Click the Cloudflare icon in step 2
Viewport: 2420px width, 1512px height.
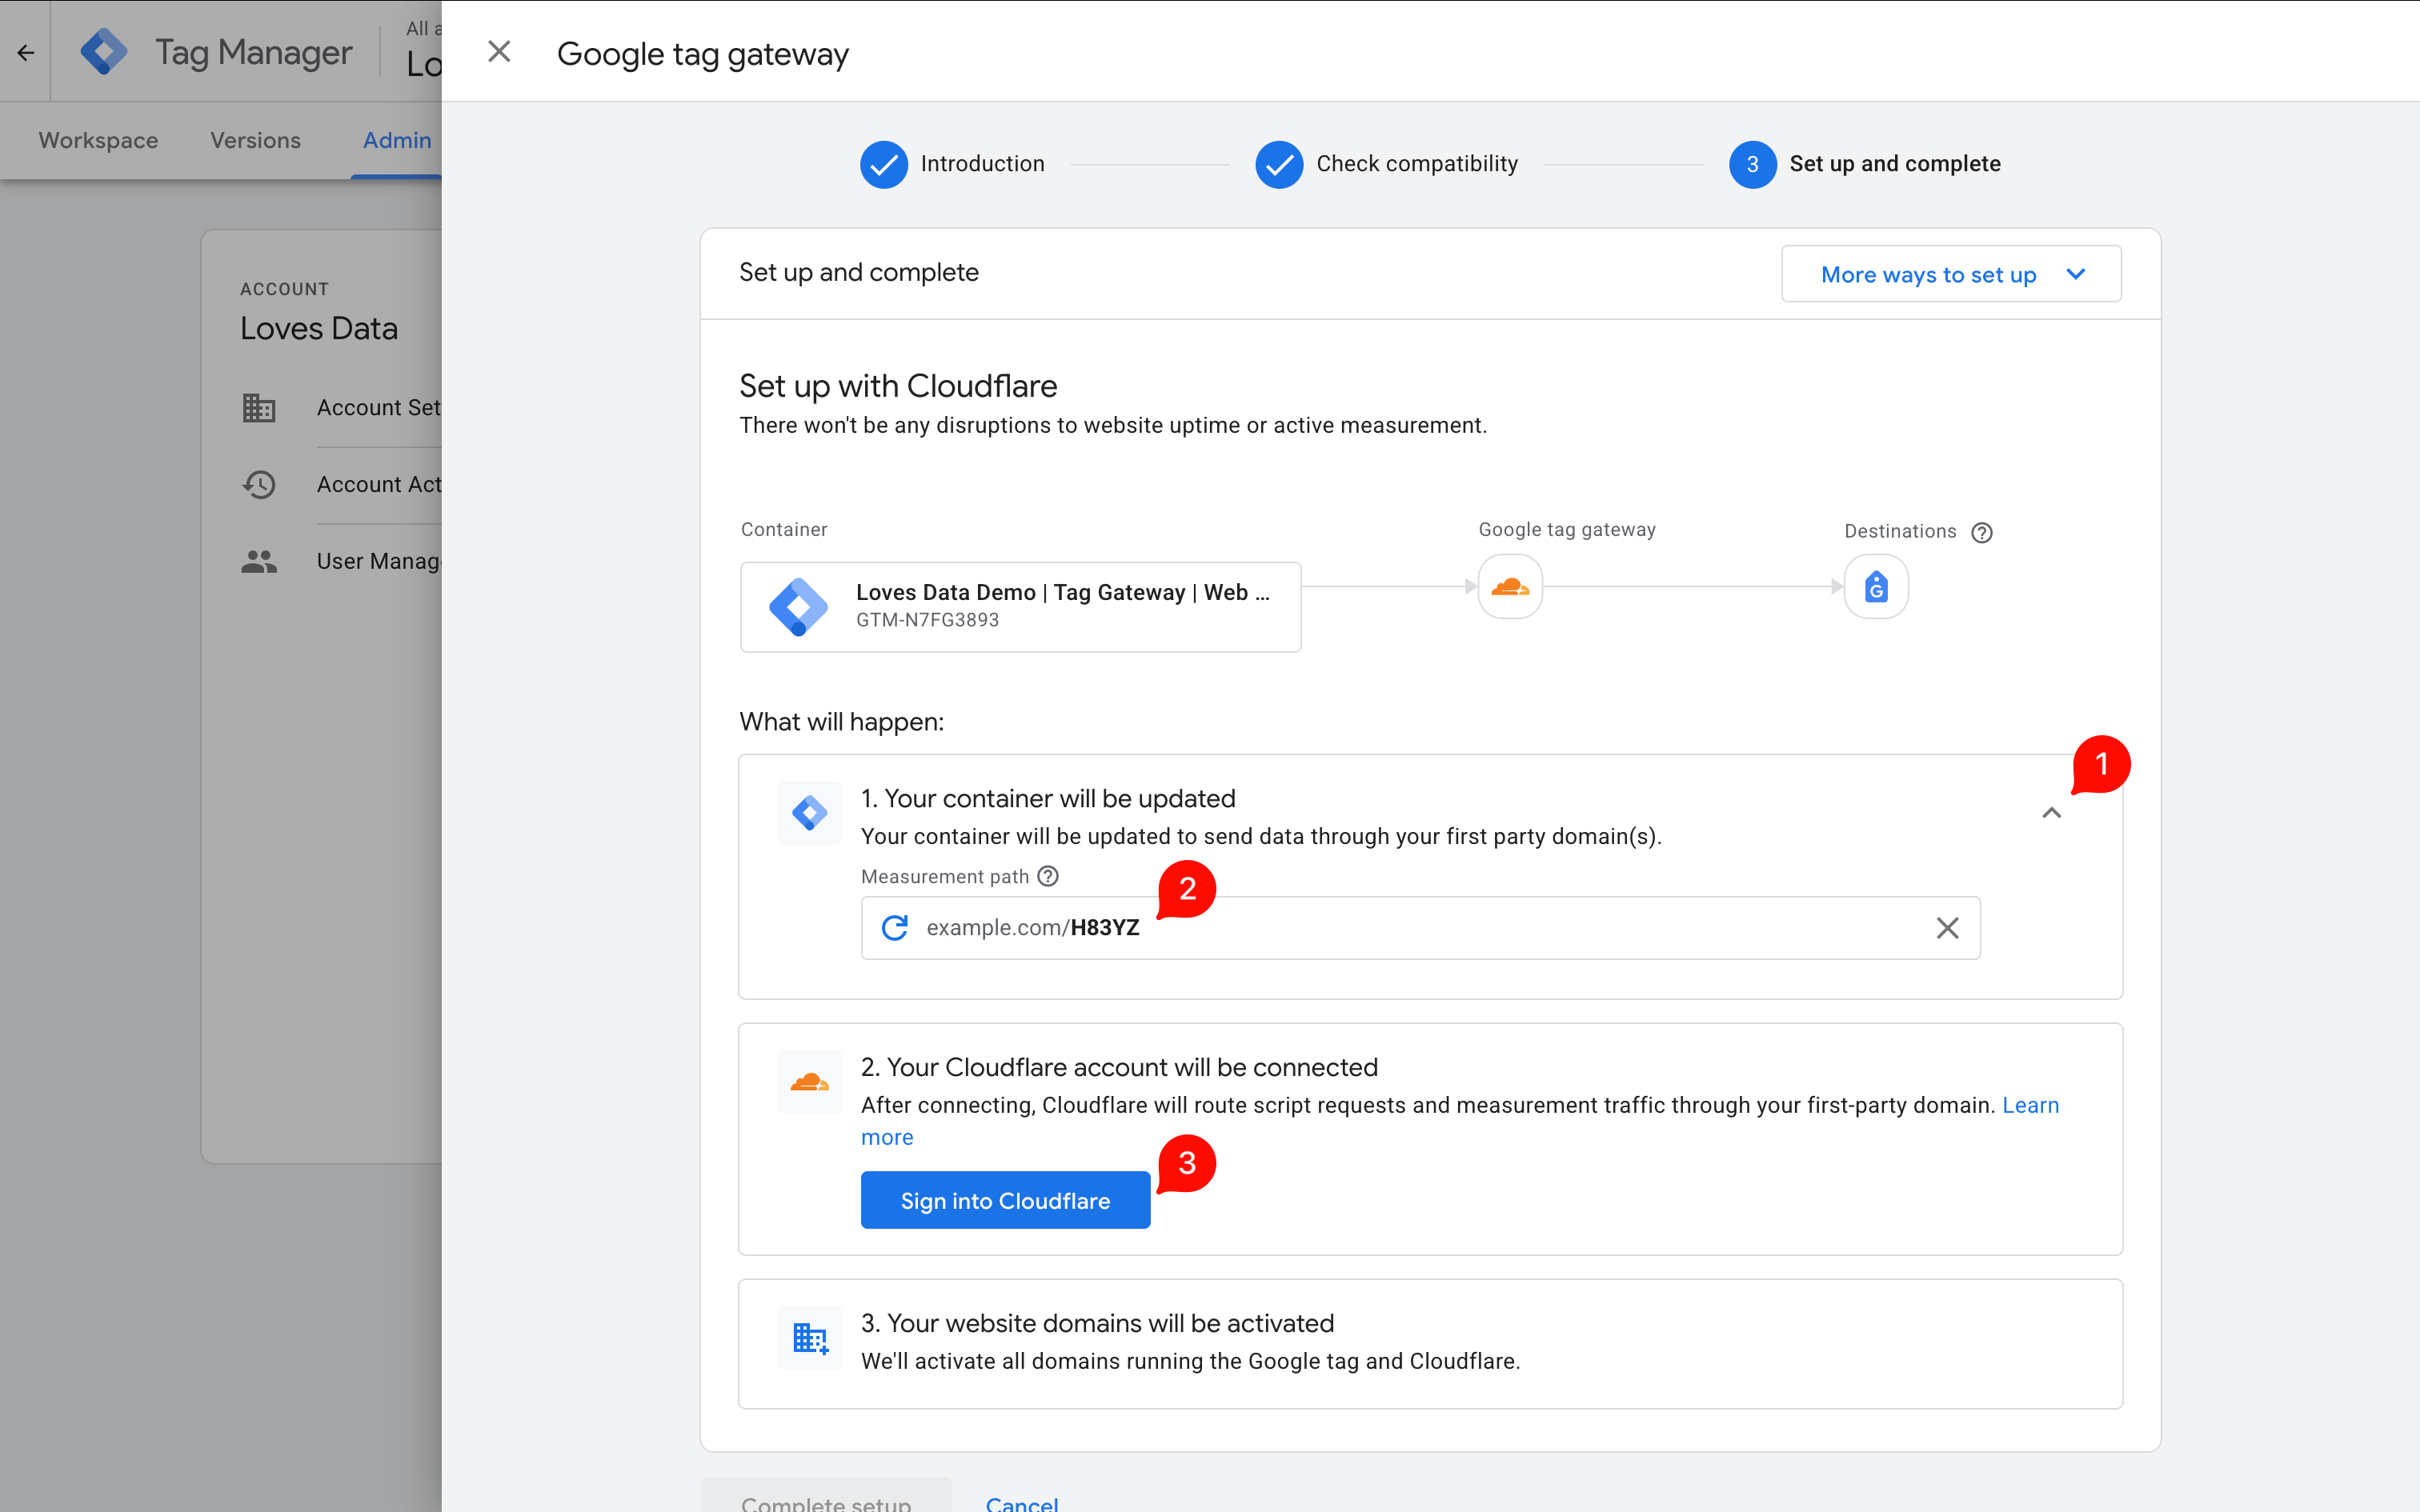click(809, 1082)
